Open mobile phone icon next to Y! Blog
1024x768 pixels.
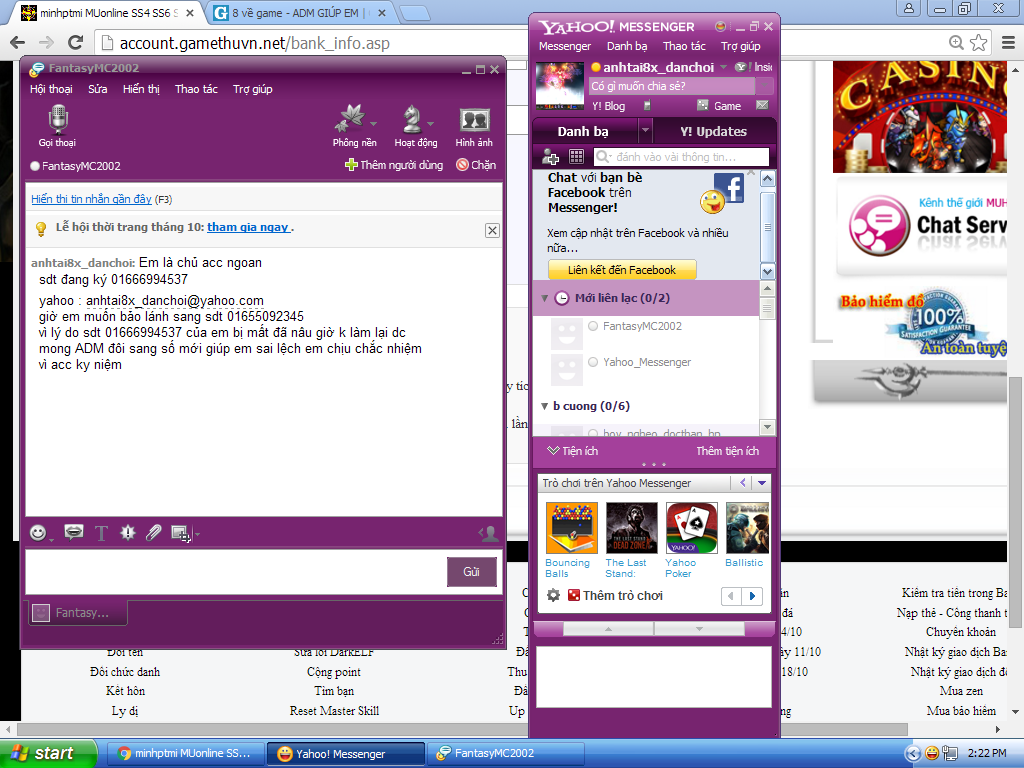pos(647,105)
